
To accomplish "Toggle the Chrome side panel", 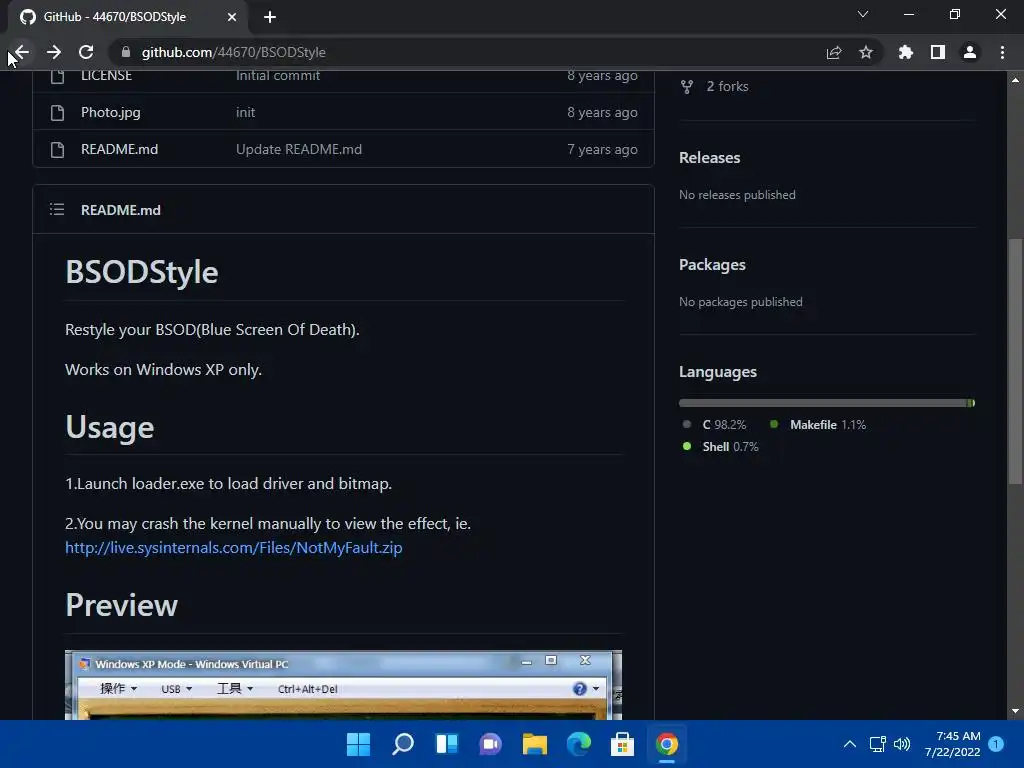I will click(938, 52).
